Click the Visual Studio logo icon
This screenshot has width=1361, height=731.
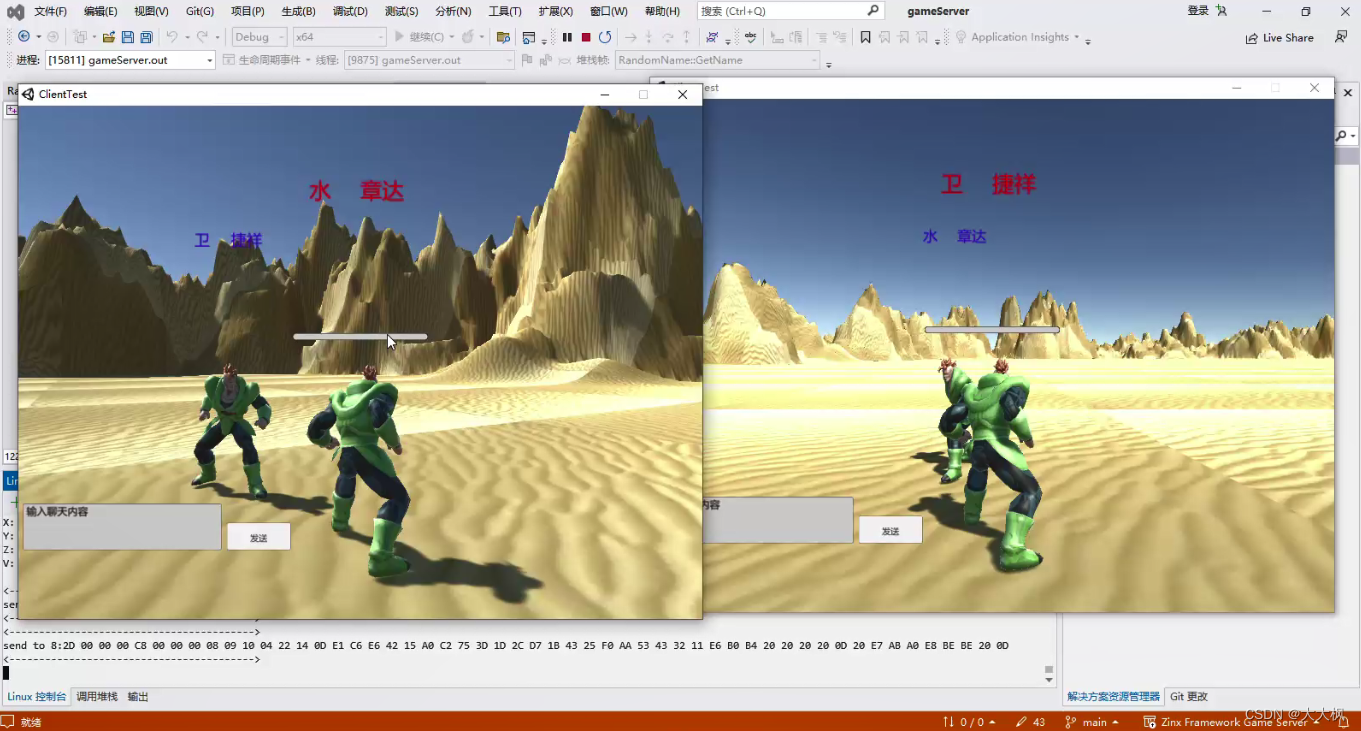[x=15, y=12]
